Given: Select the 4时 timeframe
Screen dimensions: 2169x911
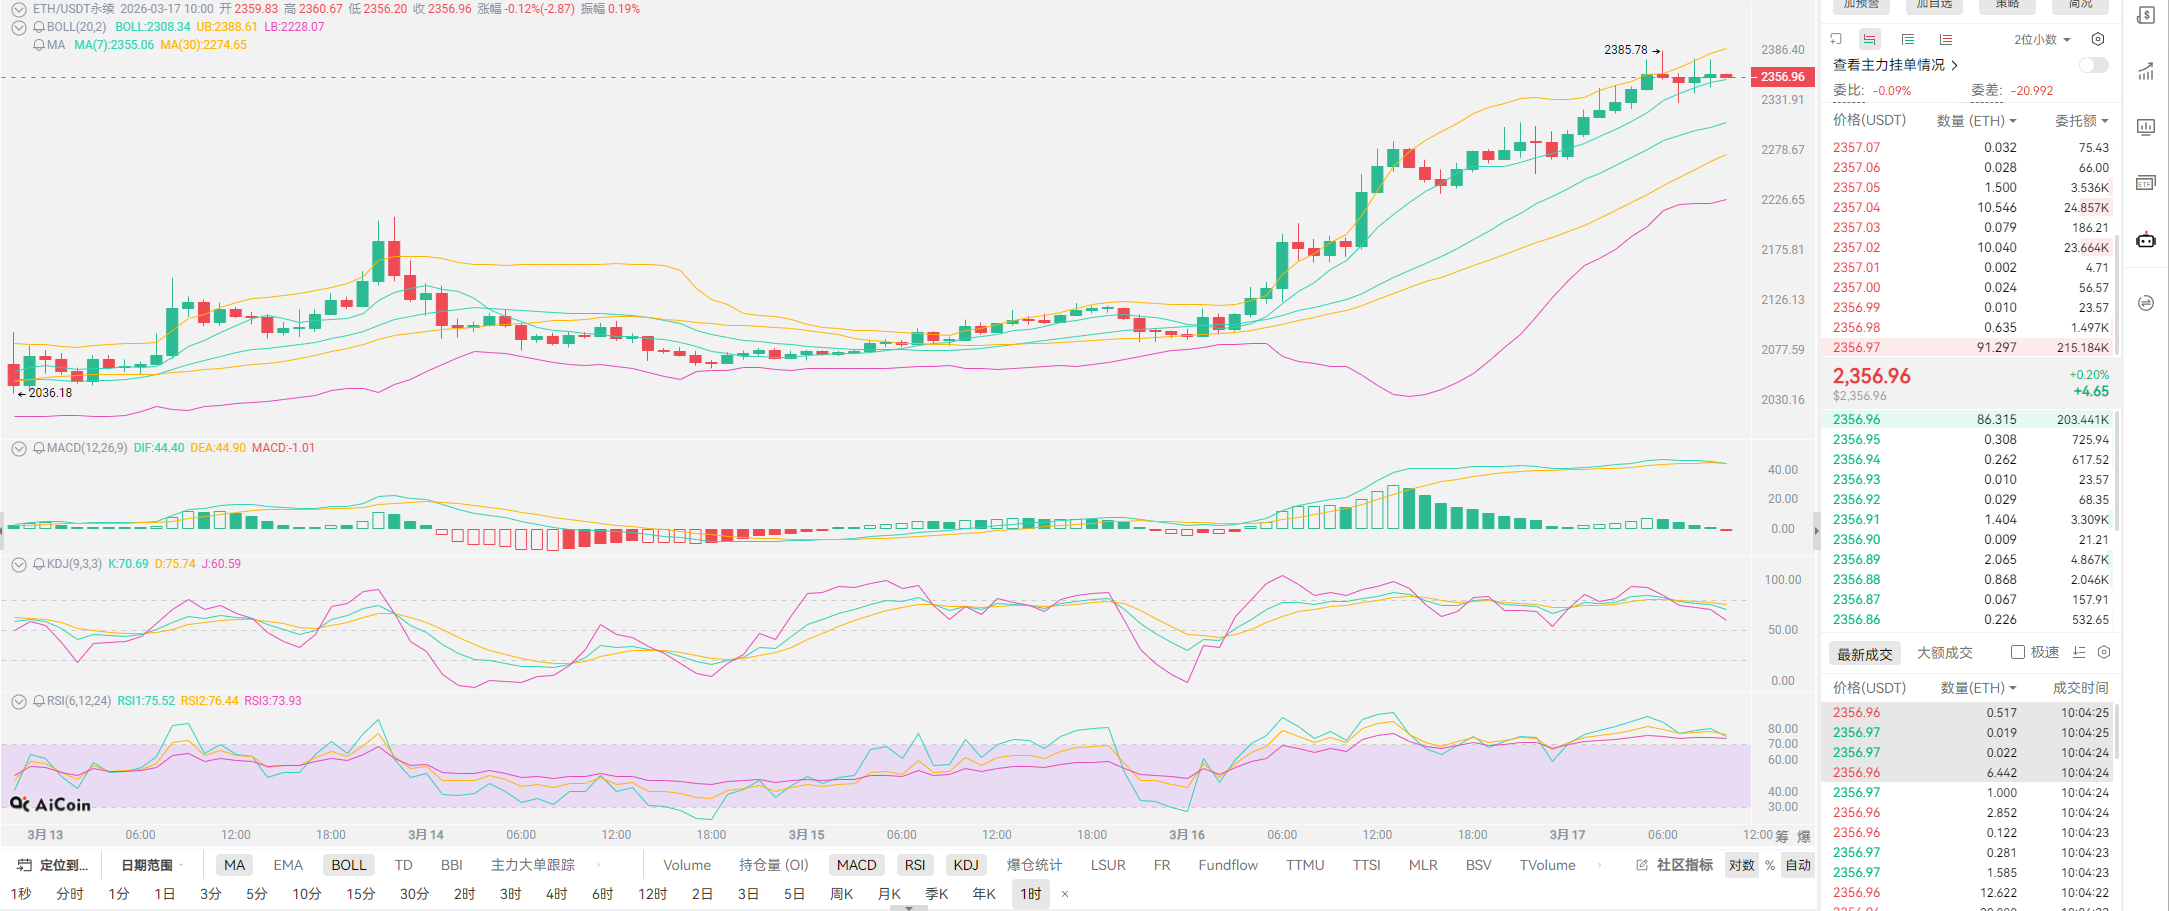Looking at the screenshot, I should click(x=556, y=894).
